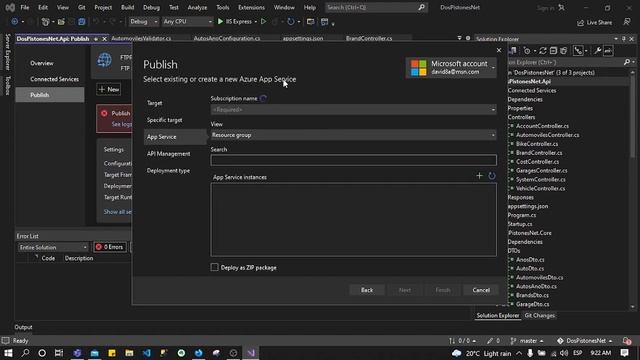The image size is (640, 360).
Task: Select API Management step in Publish wizard
Action: (169, 153)
